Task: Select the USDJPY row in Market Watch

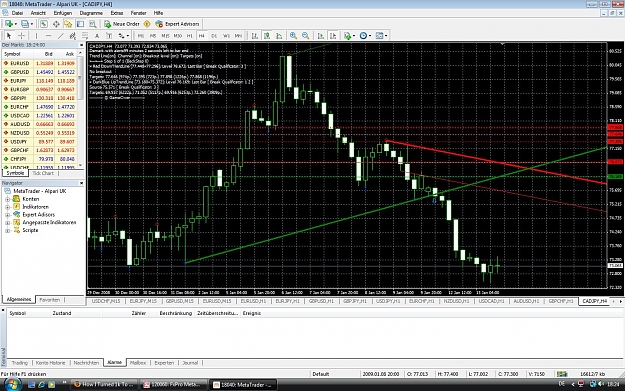Action: coord(39,141)
